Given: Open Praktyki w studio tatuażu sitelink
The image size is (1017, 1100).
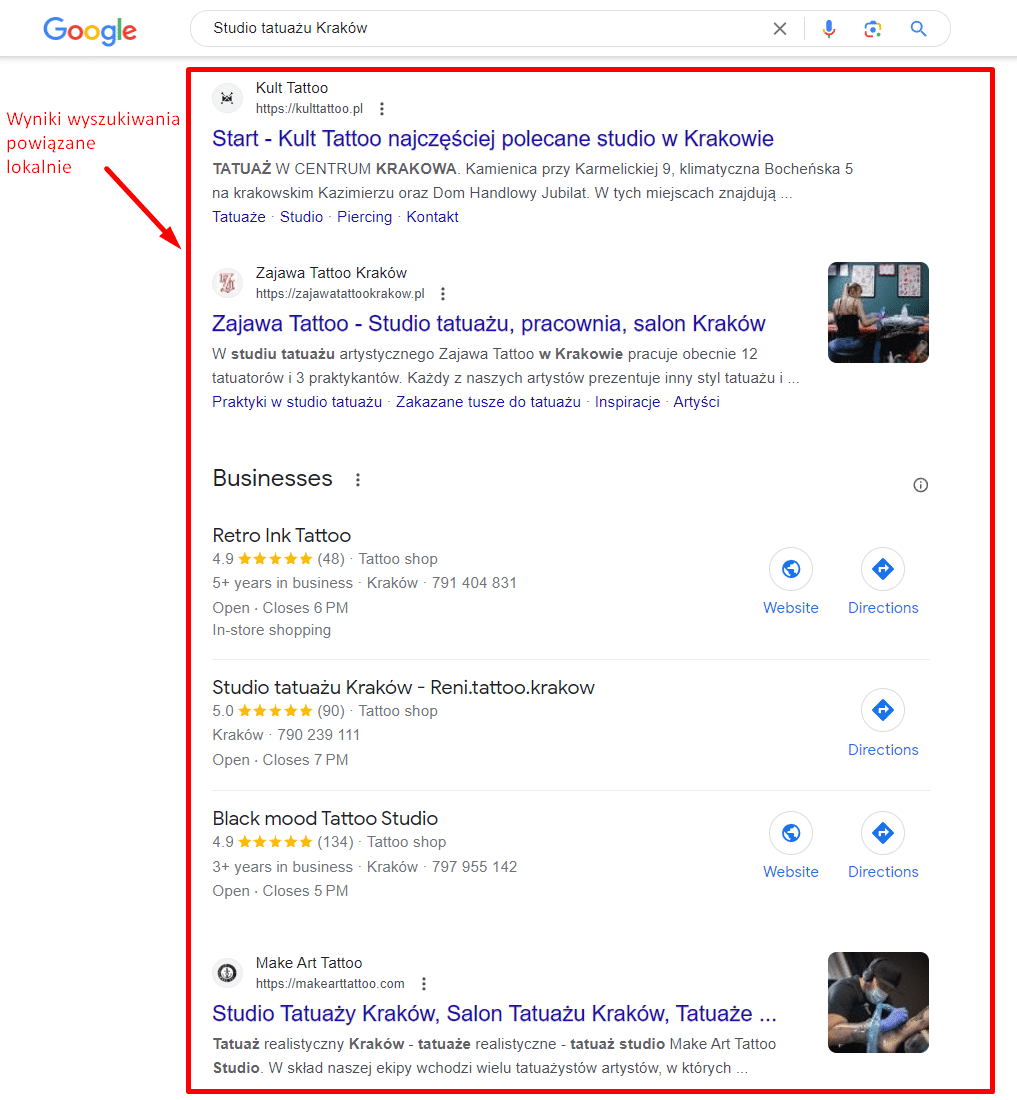Looking at the screenshot, I should (297, 402).
